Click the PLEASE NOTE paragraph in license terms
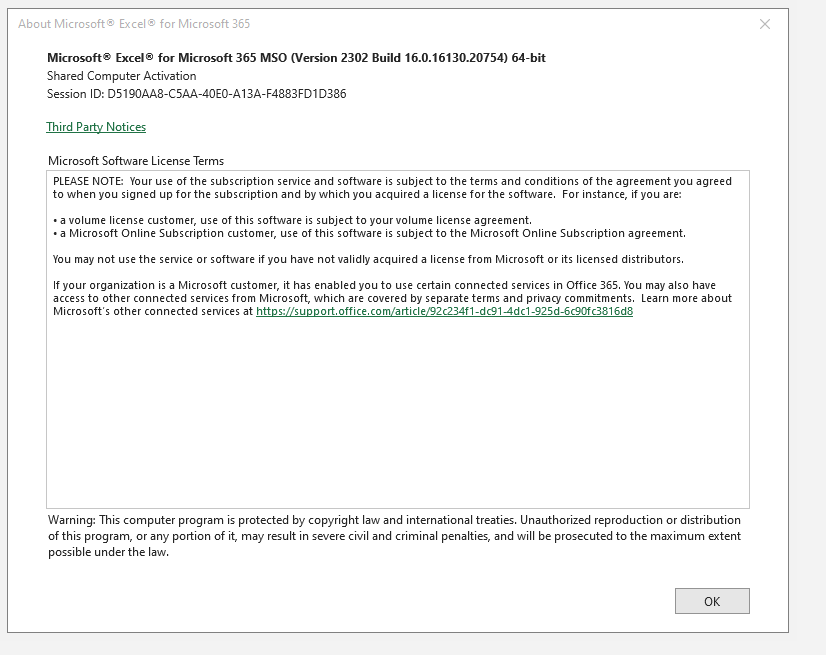This screenshot has width=826, height=655. tap(392, 188)
